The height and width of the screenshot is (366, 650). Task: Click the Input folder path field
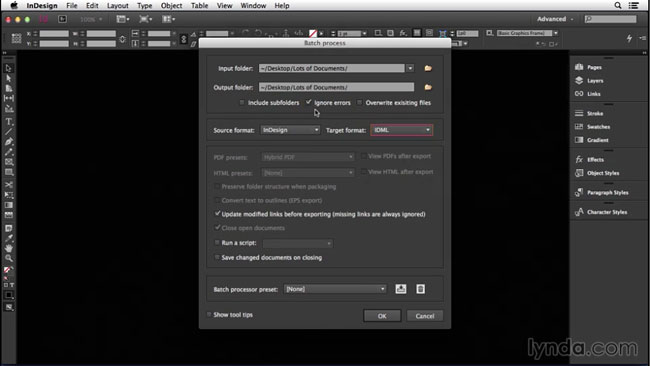coord(332,68)
